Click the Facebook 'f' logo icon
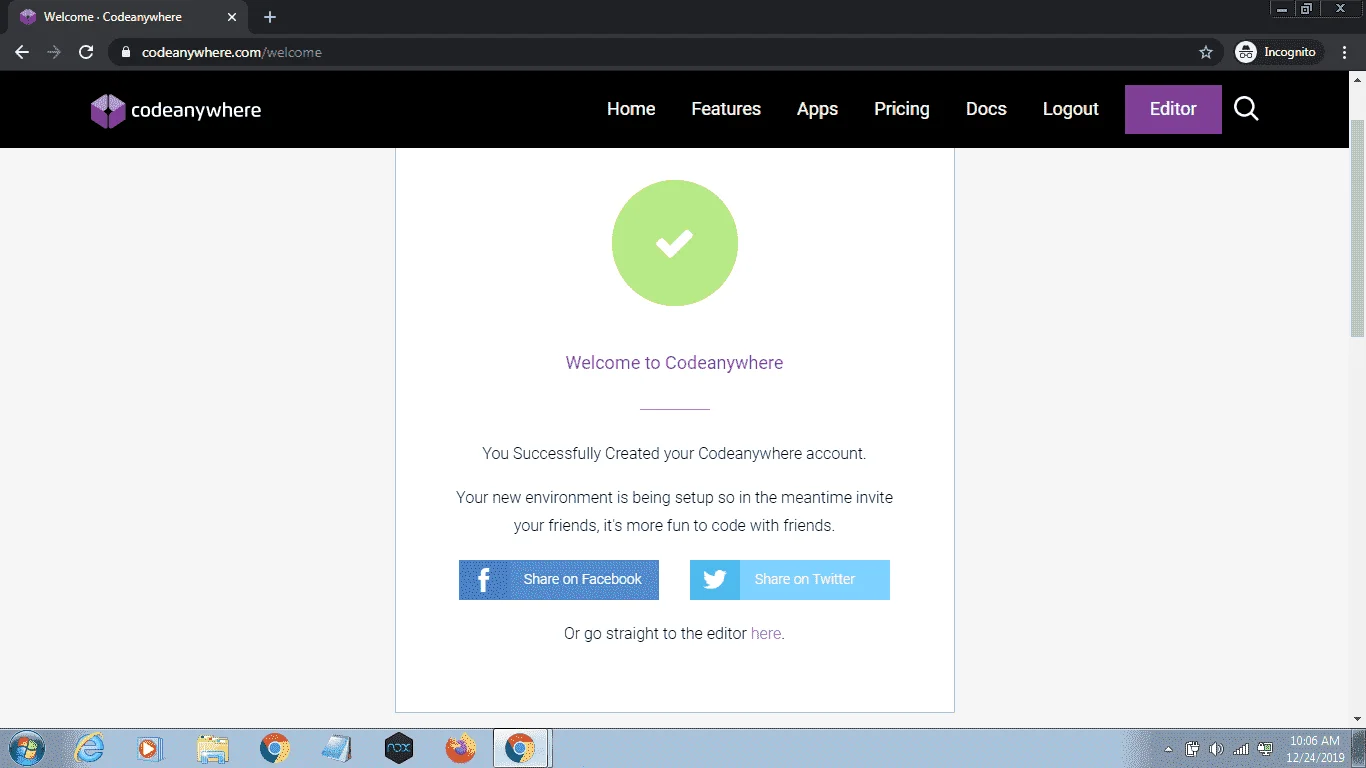This screenshot has height=768, width=1366. click(484, 580)
